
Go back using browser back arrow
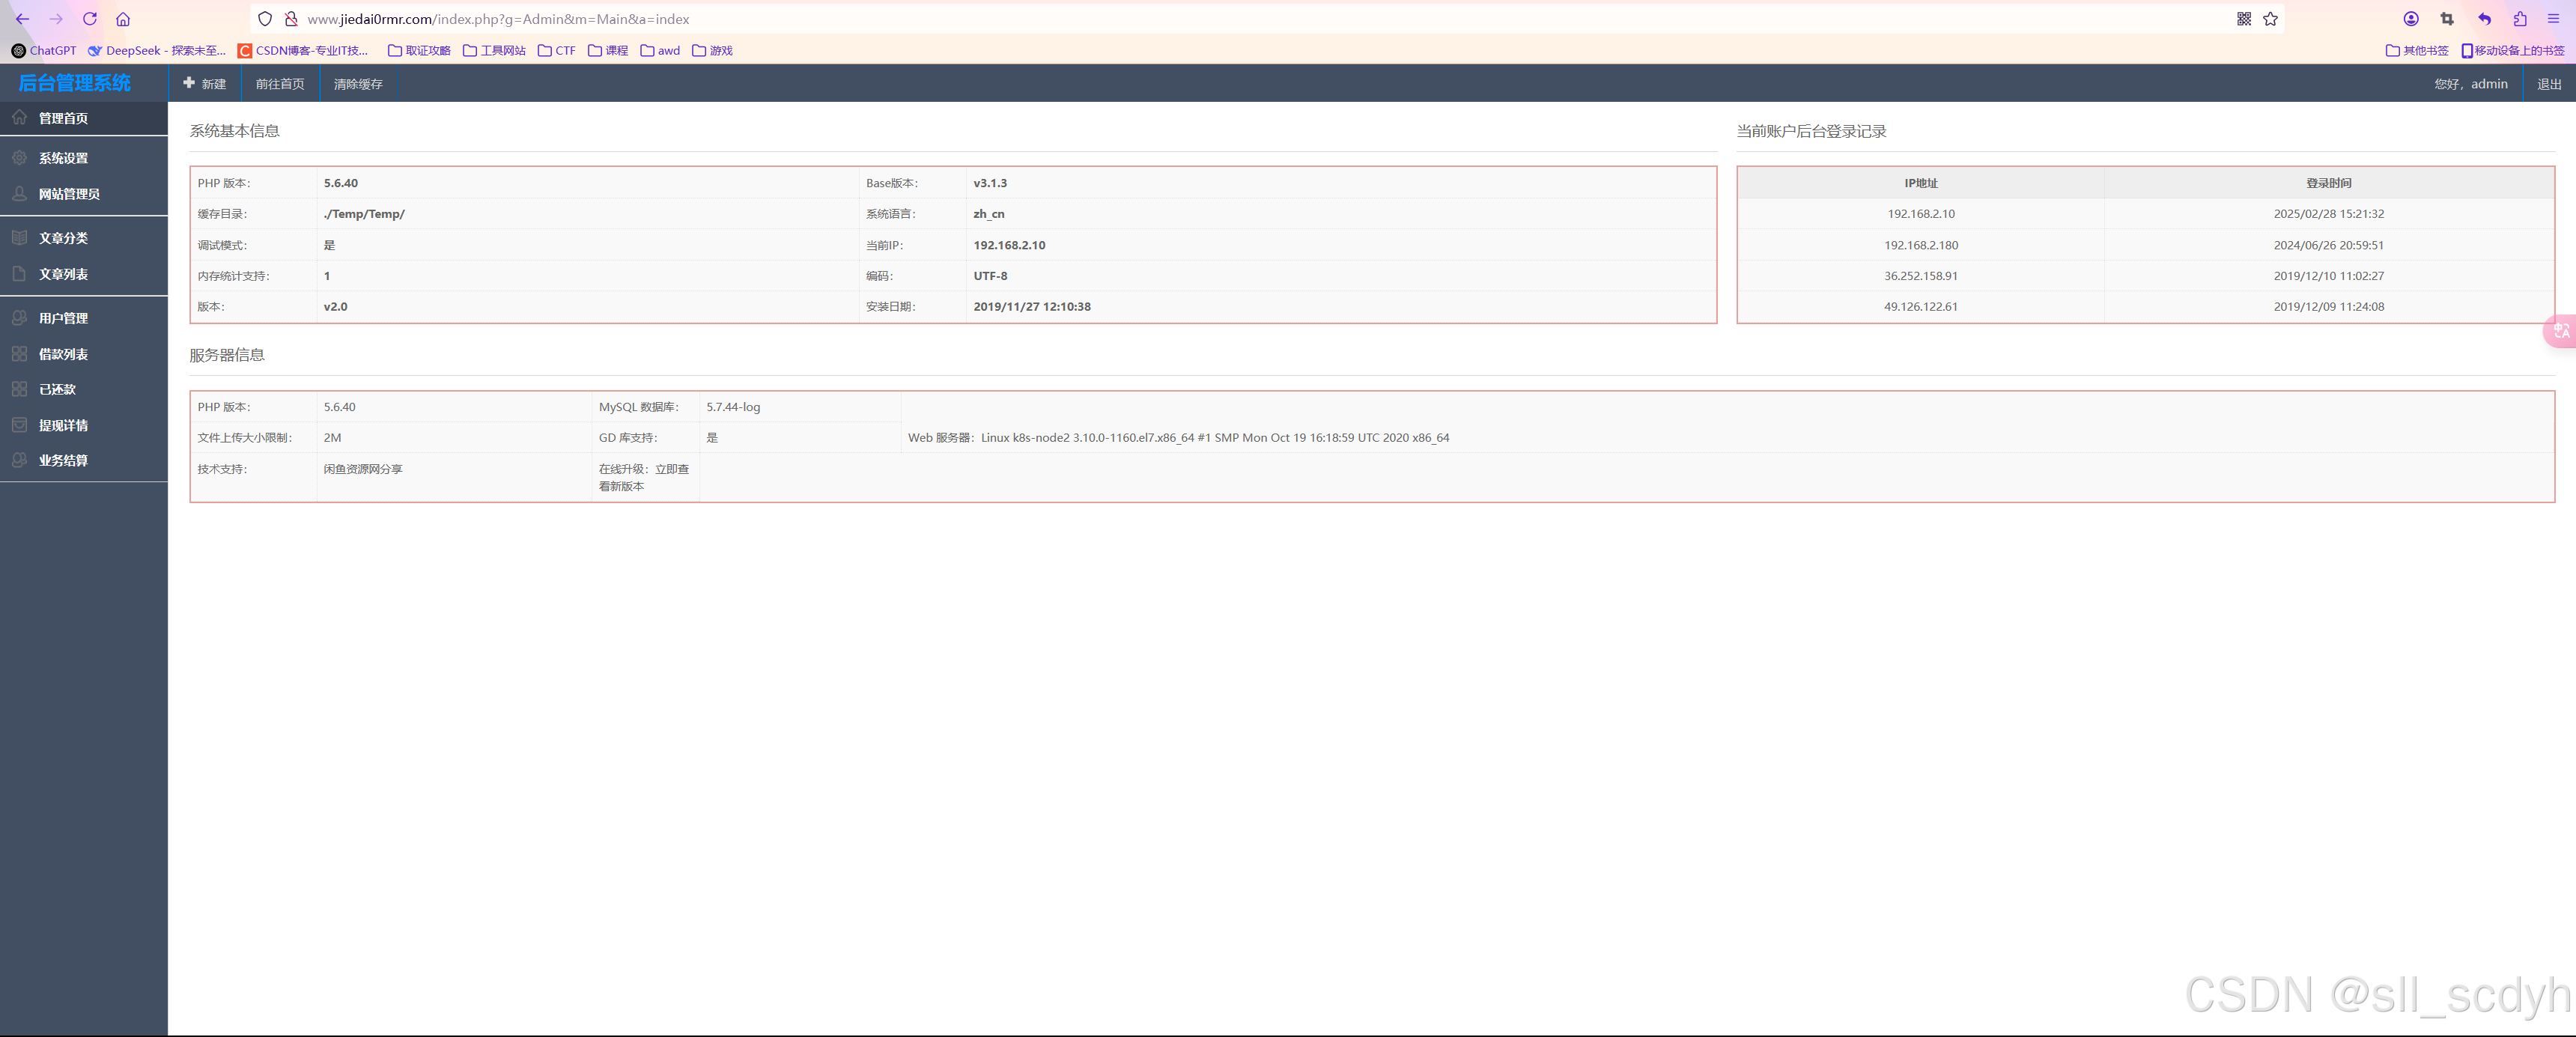tap(22, 19)
